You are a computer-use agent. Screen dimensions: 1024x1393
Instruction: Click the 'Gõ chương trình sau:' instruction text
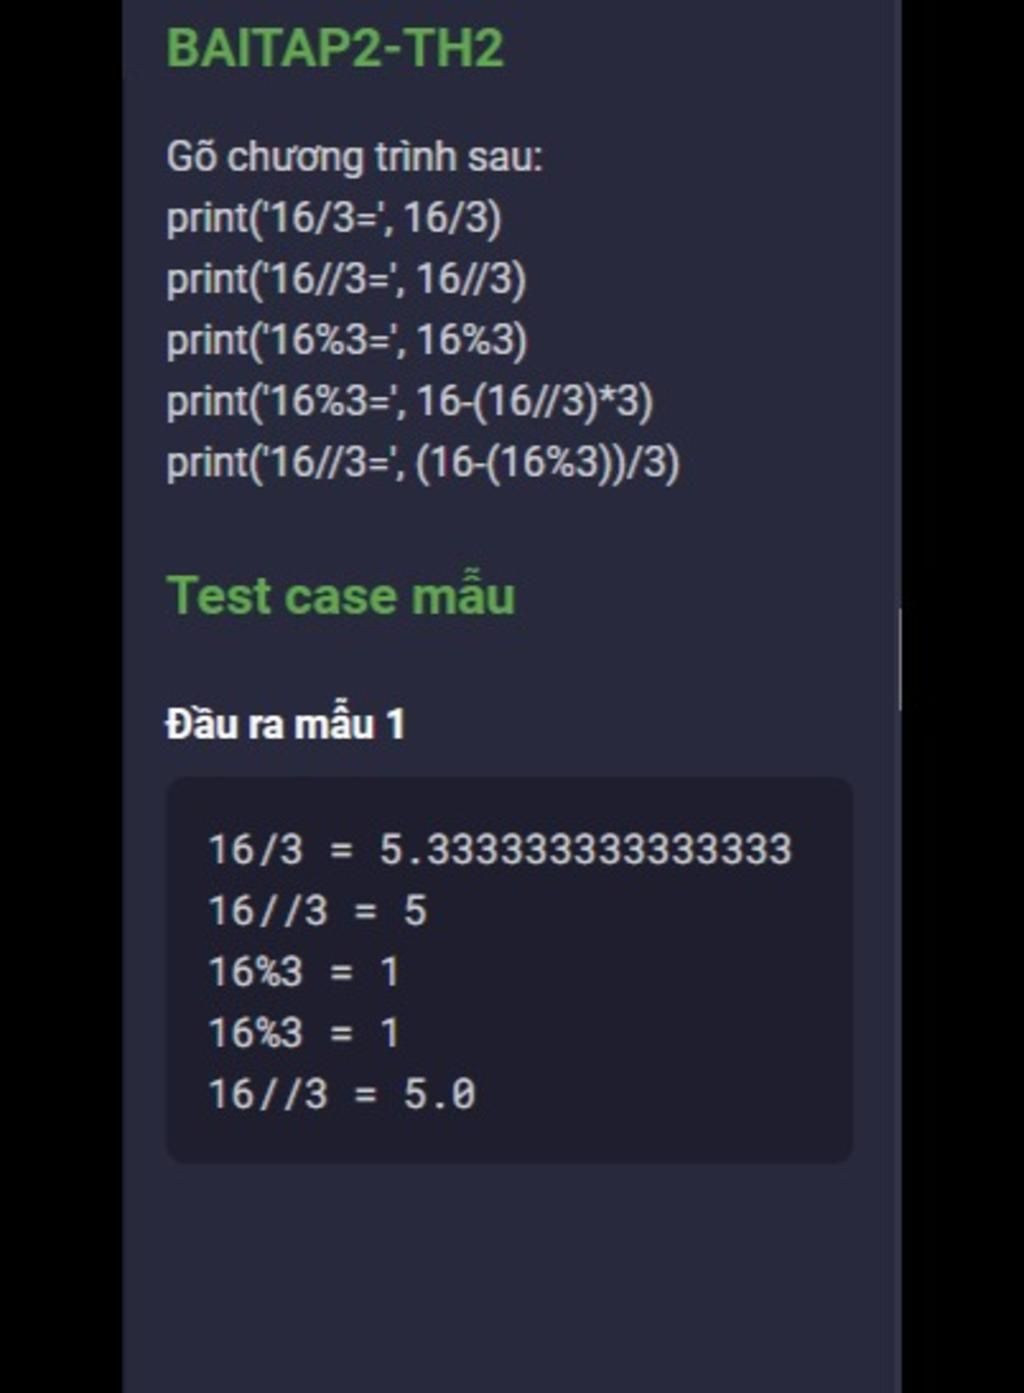coord(354,157)
